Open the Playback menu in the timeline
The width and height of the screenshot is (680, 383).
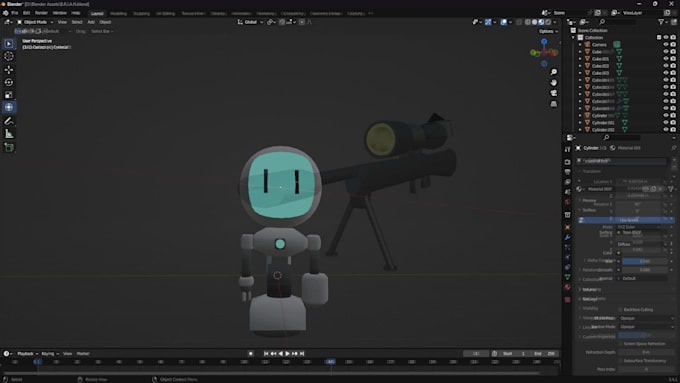click(27, 354)
